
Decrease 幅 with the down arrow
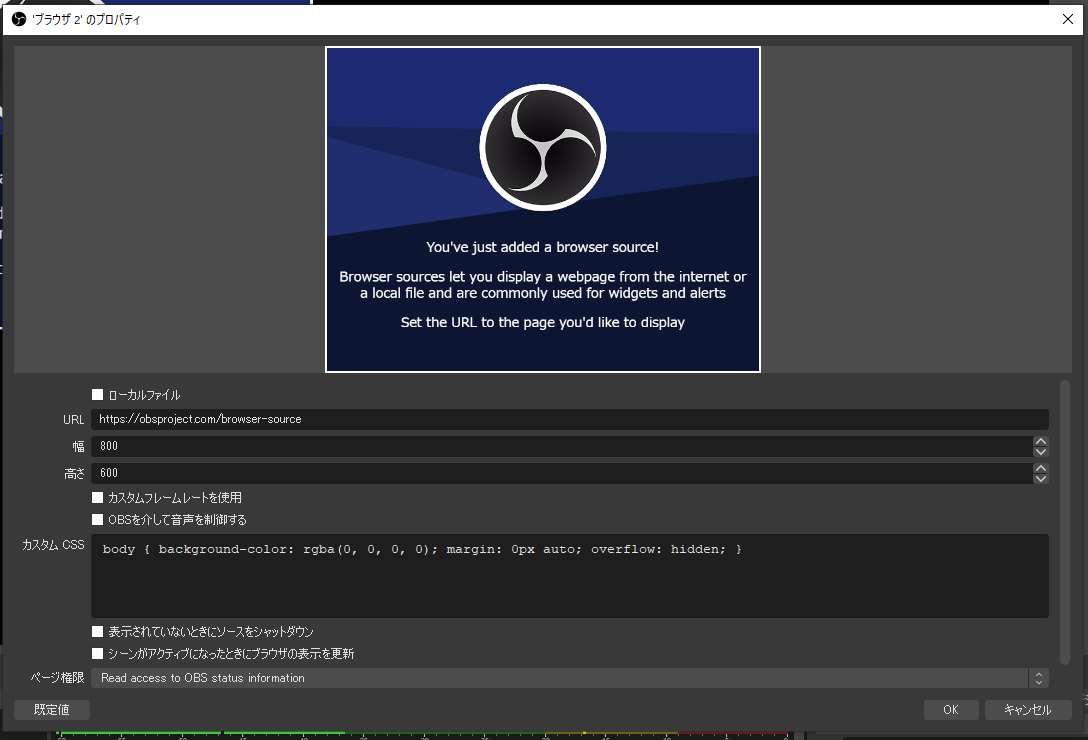1040,452
